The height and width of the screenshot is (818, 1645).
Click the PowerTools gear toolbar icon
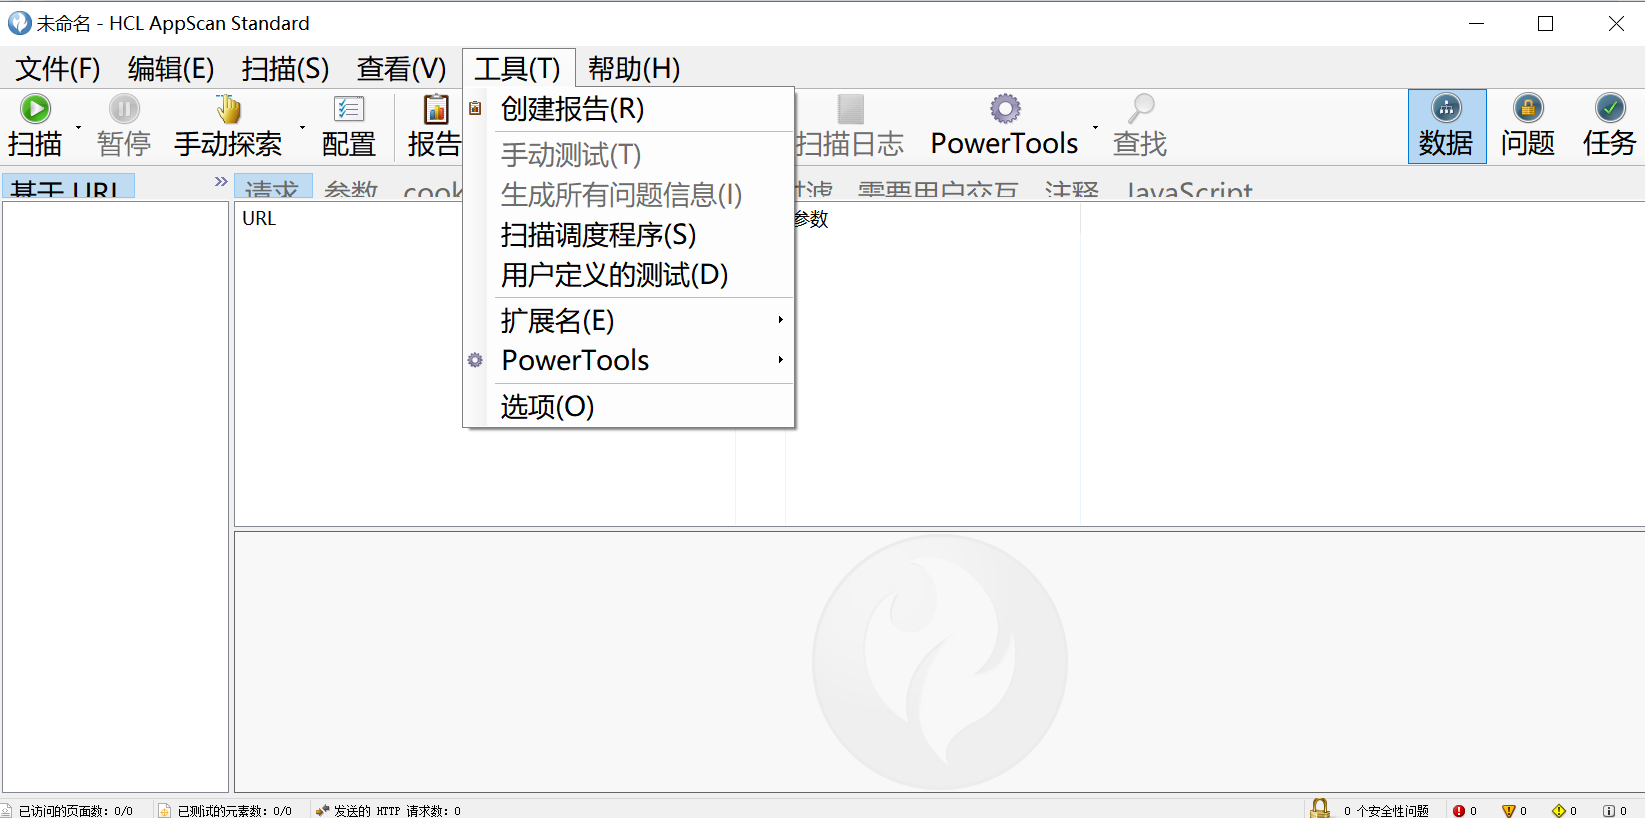pyautogui.click(x=1005, y=108)
